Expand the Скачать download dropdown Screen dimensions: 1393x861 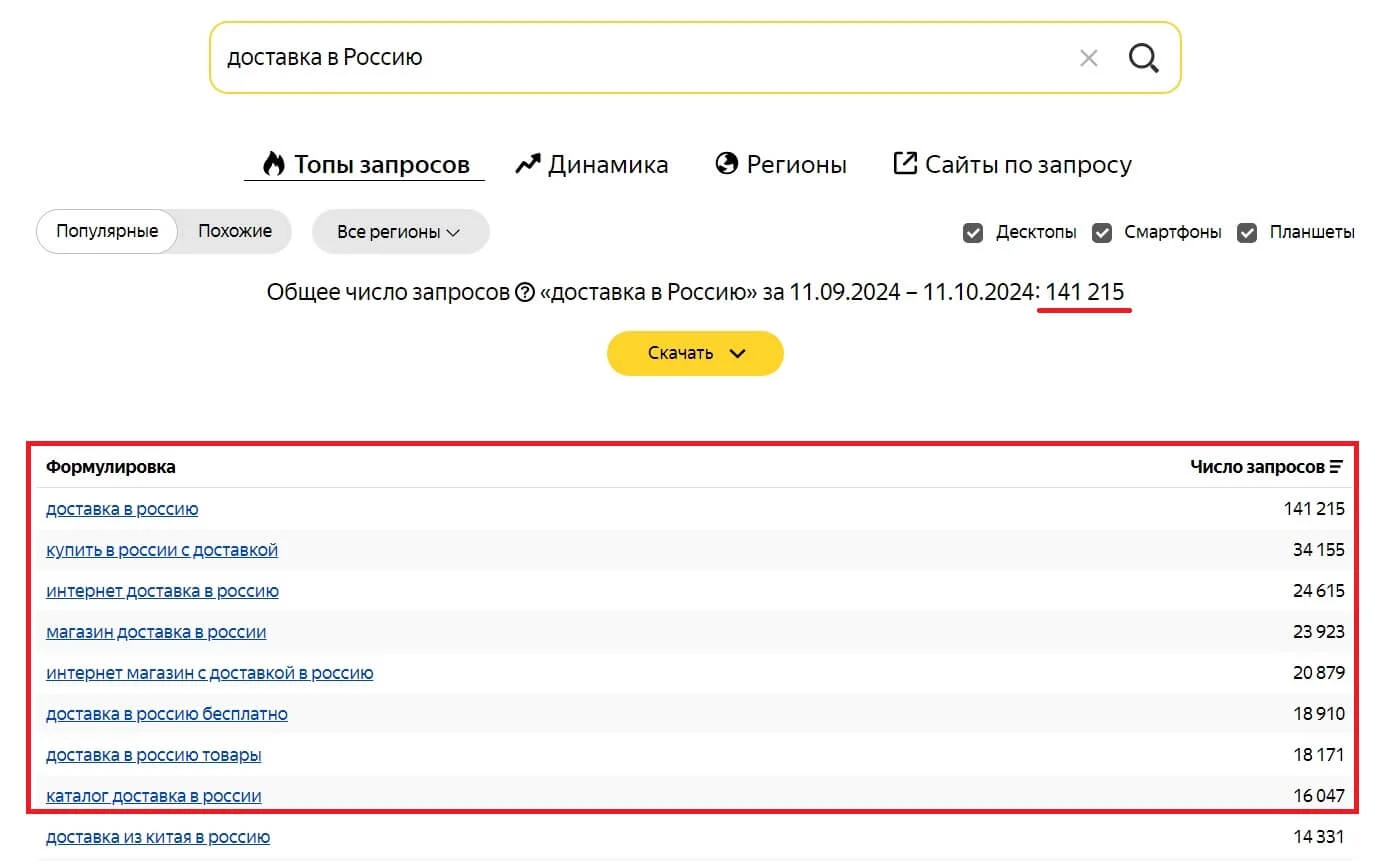pos(695,353)
